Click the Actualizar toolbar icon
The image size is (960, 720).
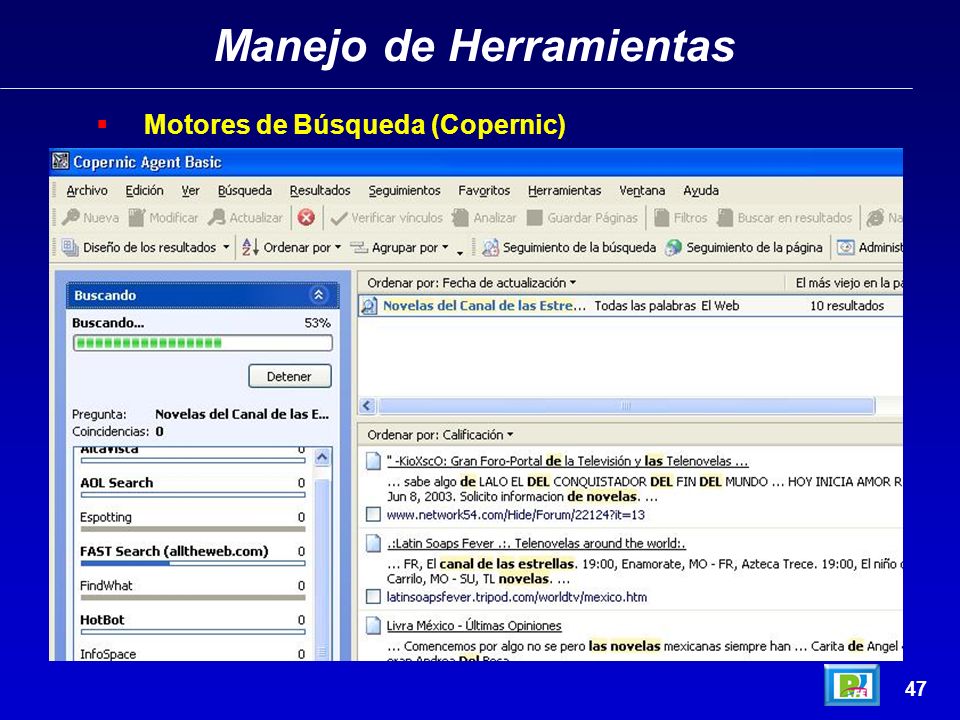tap(217, 217)
